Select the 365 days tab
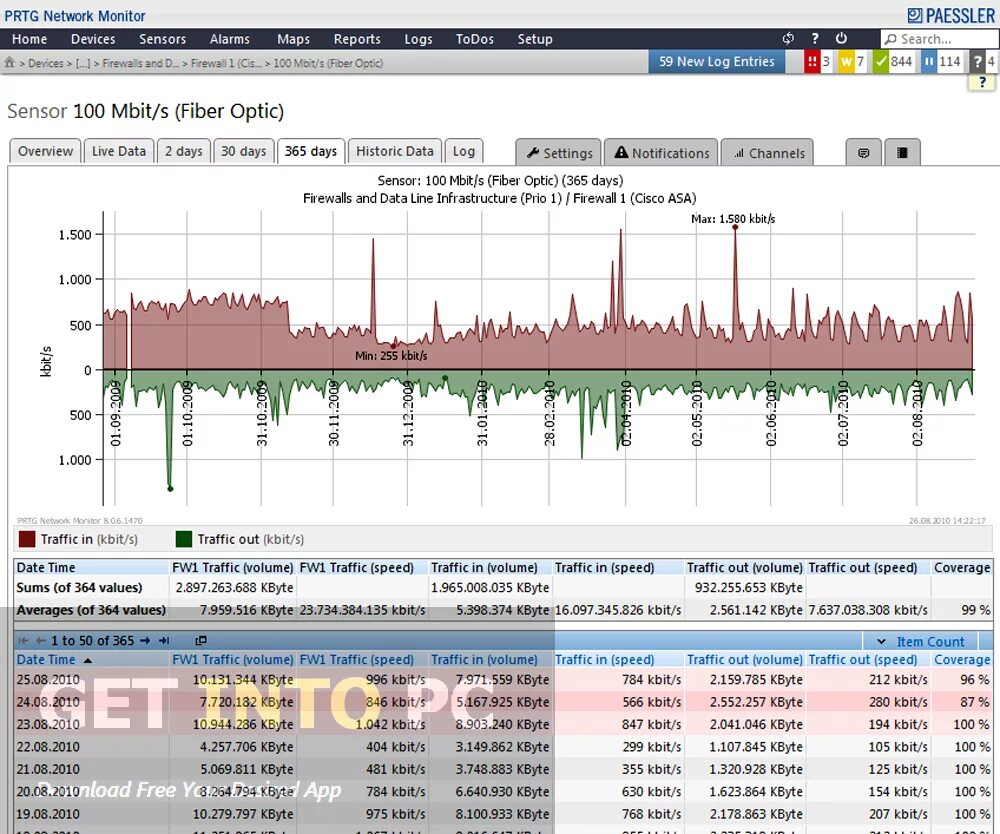The width and height of the screenshot is (1000, 834). [x=311, y=151]
